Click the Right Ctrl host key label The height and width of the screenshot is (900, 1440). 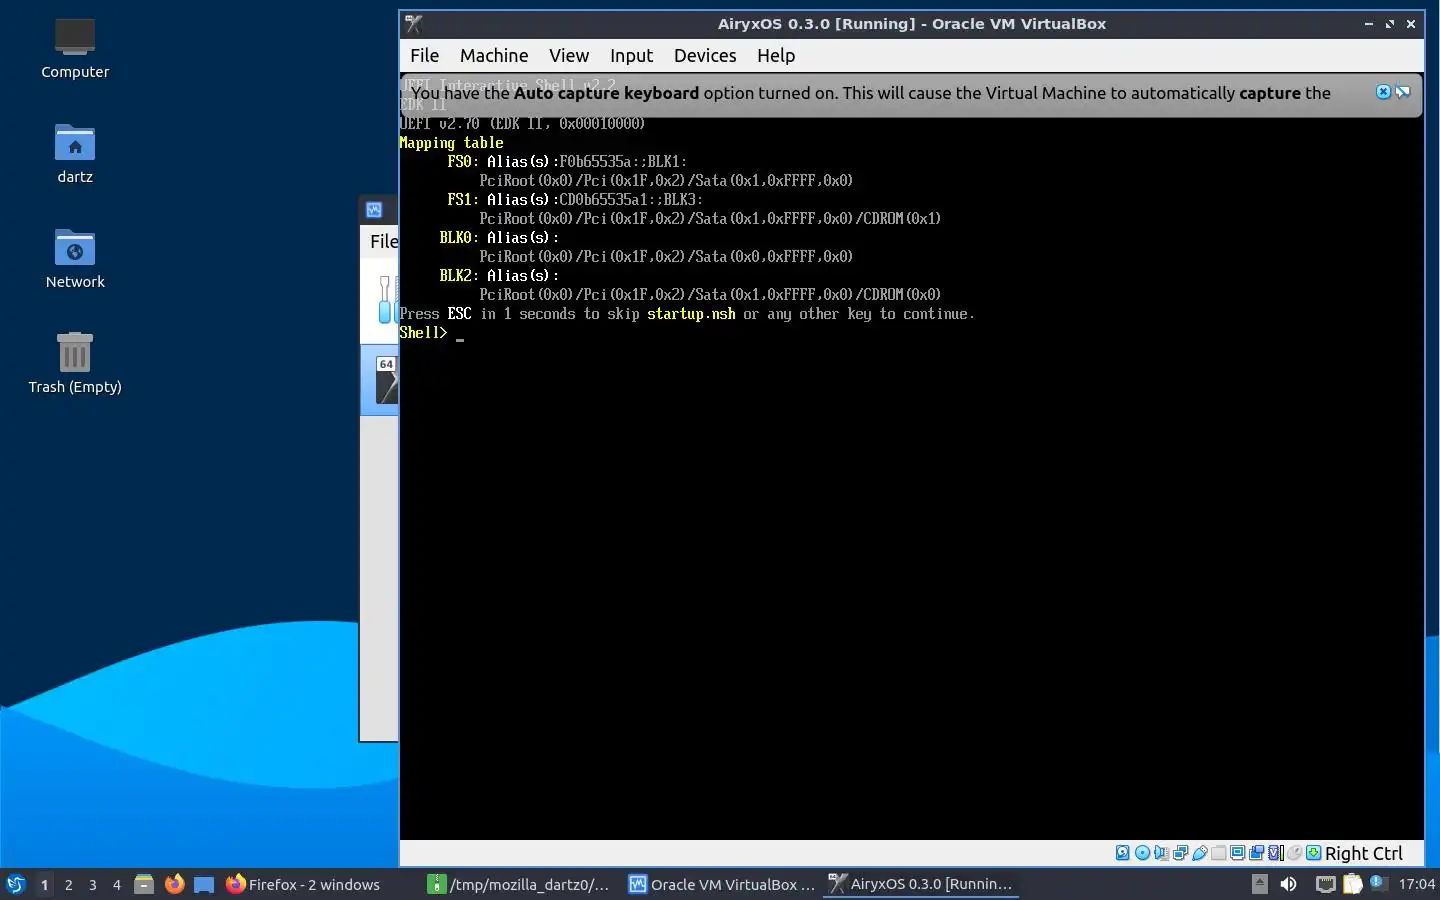point(1364,853)
